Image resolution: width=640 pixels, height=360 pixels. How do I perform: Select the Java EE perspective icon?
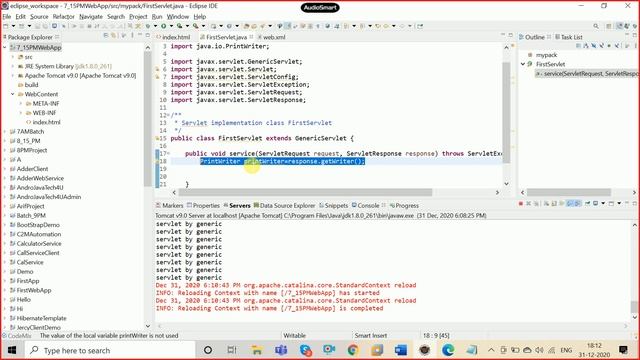620,26
